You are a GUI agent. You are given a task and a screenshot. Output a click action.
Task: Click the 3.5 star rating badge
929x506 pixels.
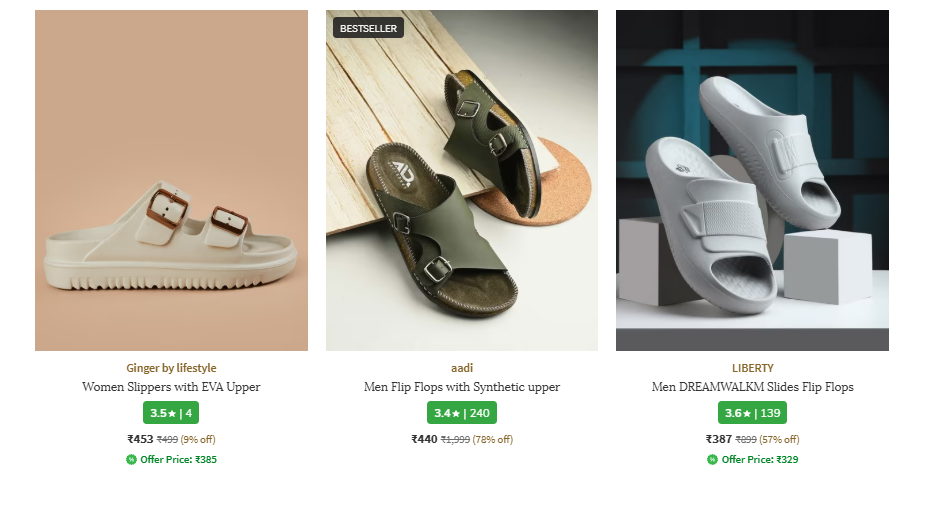[x=171, y=412]
